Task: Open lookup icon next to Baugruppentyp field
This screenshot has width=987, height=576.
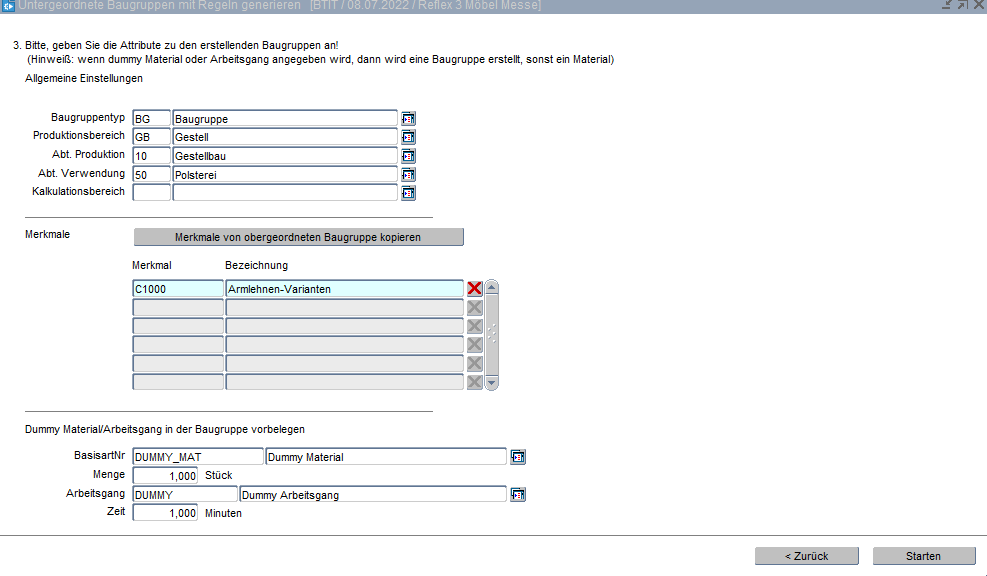Action: [x=408, y=119]
